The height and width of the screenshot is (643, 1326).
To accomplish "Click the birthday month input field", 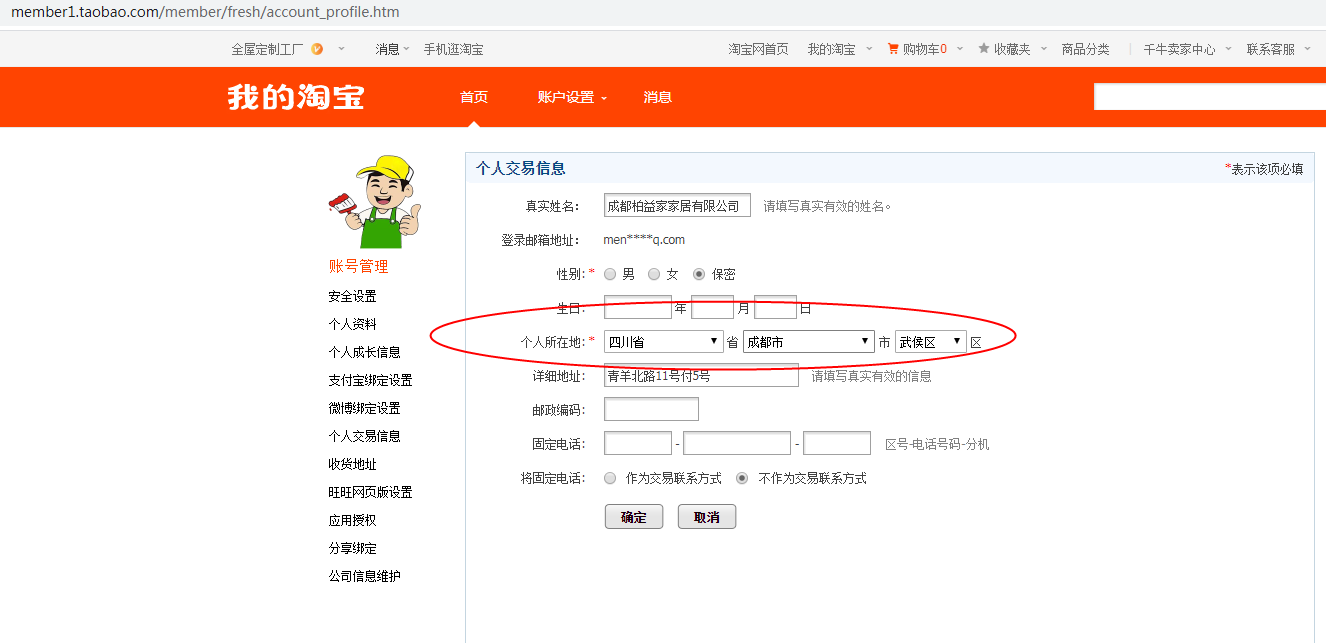I will tap(712, 308).
